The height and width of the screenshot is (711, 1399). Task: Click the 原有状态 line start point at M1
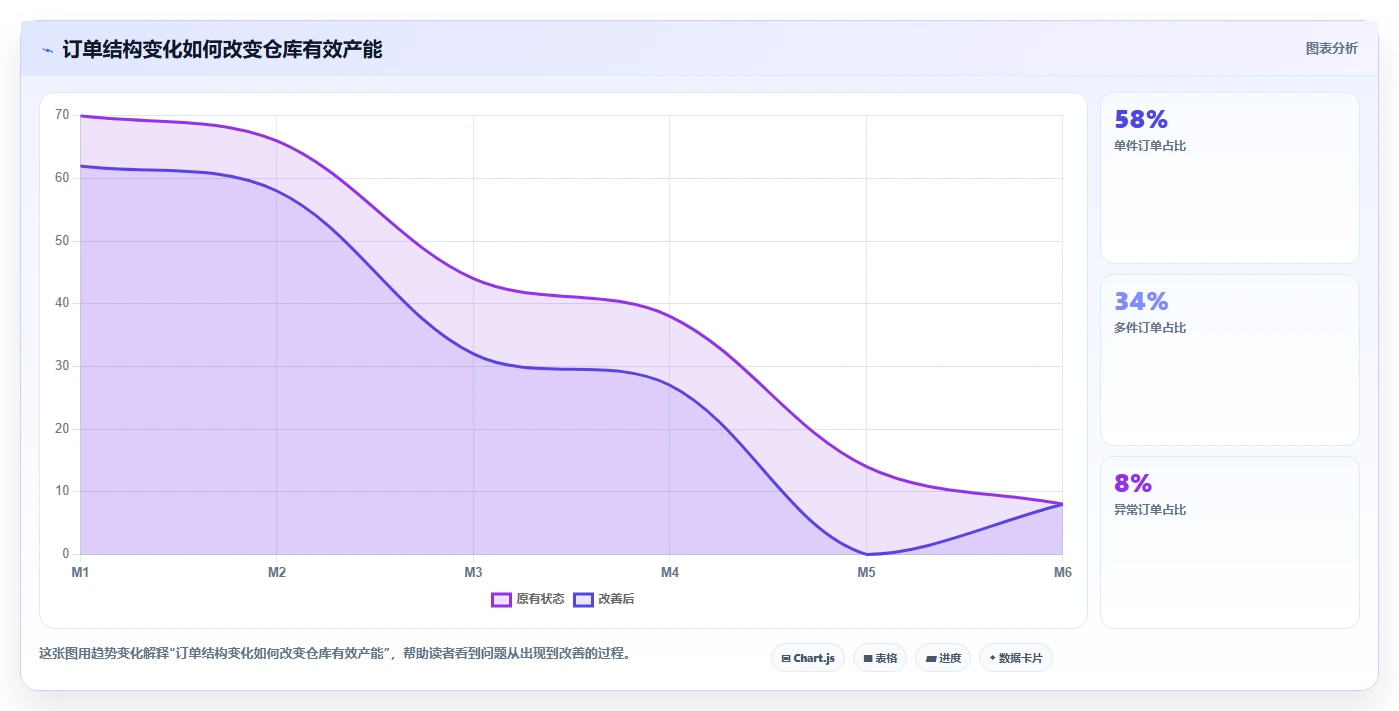click(x=81, y=116)
